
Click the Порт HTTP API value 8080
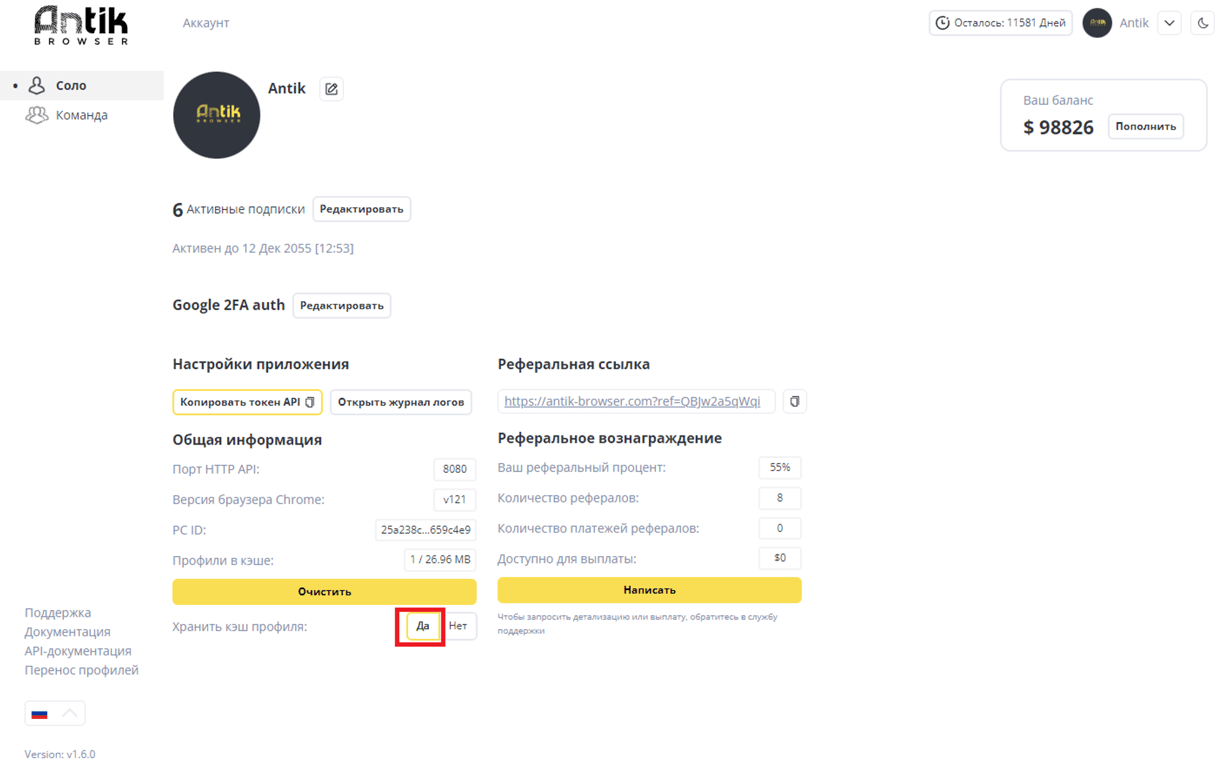coord(455,469)
